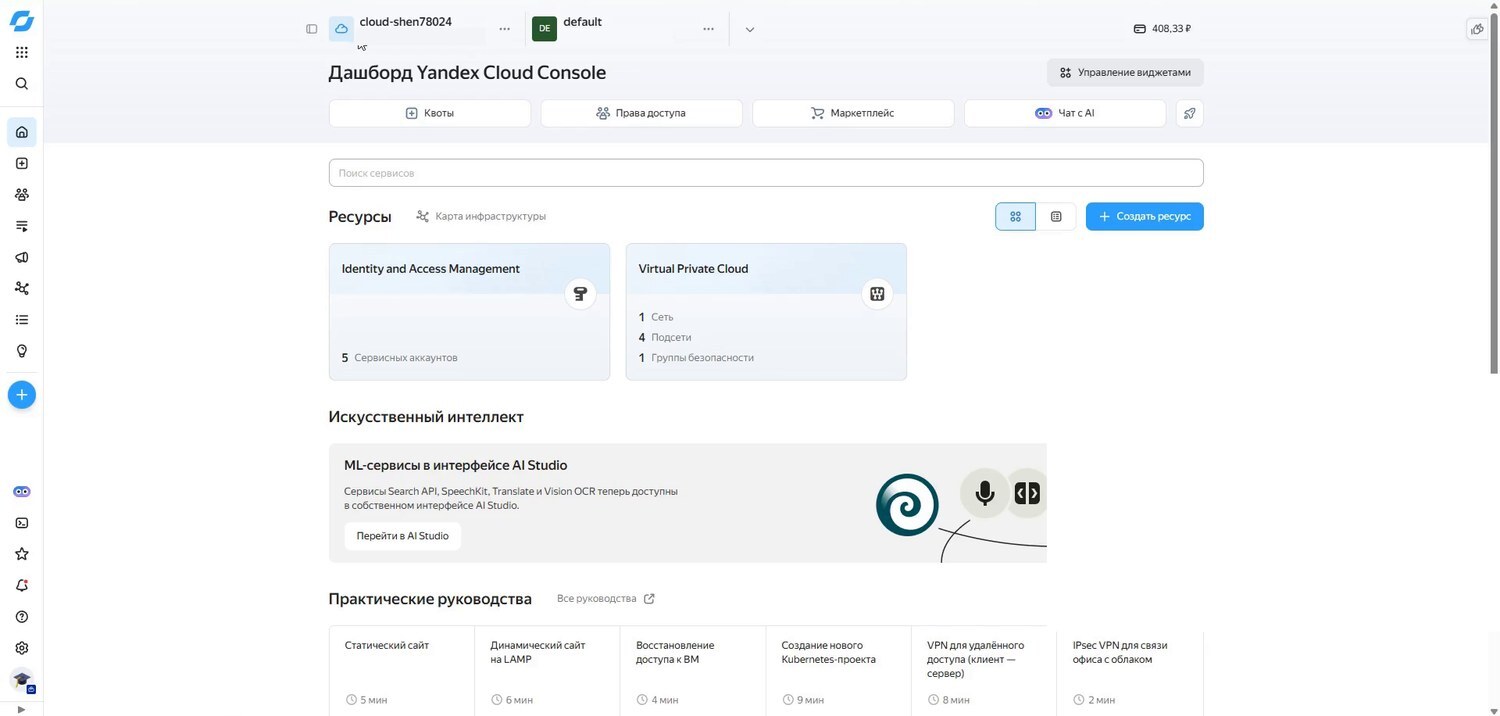Open the Квоты shortcut
1500x716 pixels.
click(x=430, y=113)
